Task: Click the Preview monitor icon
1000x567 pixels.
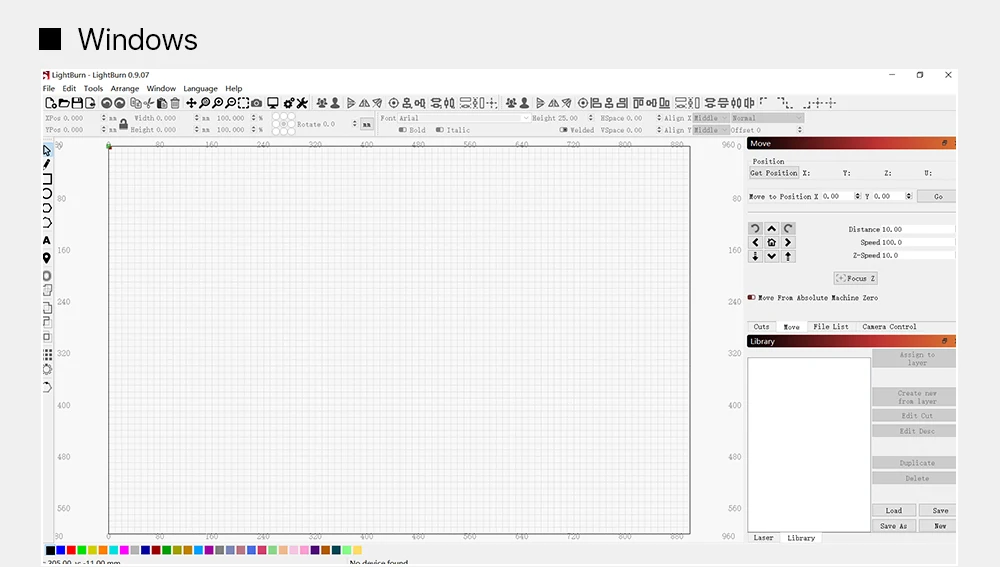Action: tap(273, 103)
